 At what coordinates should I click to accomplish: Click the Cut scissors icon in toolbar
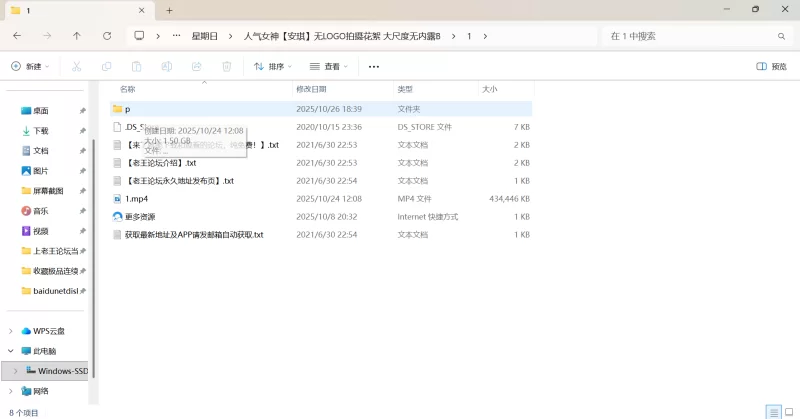(76, 67)
